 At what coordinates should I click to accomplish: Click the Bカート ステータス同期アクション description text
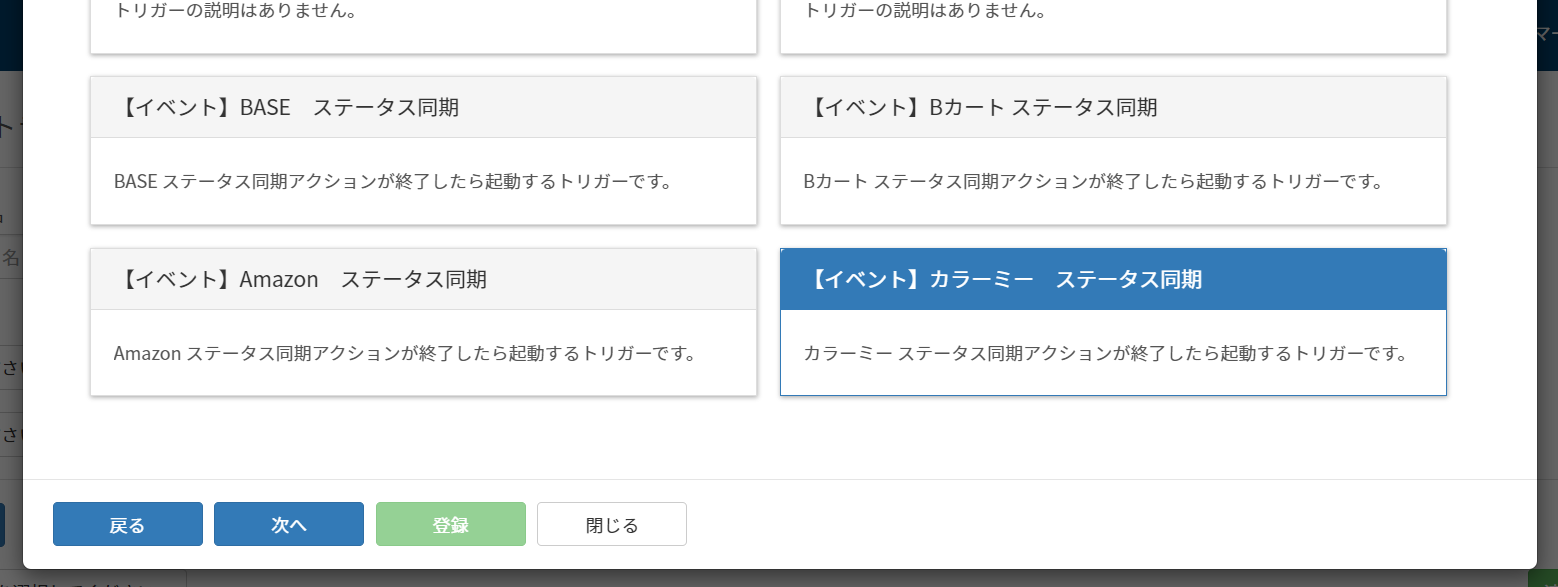coord(1093,182)
